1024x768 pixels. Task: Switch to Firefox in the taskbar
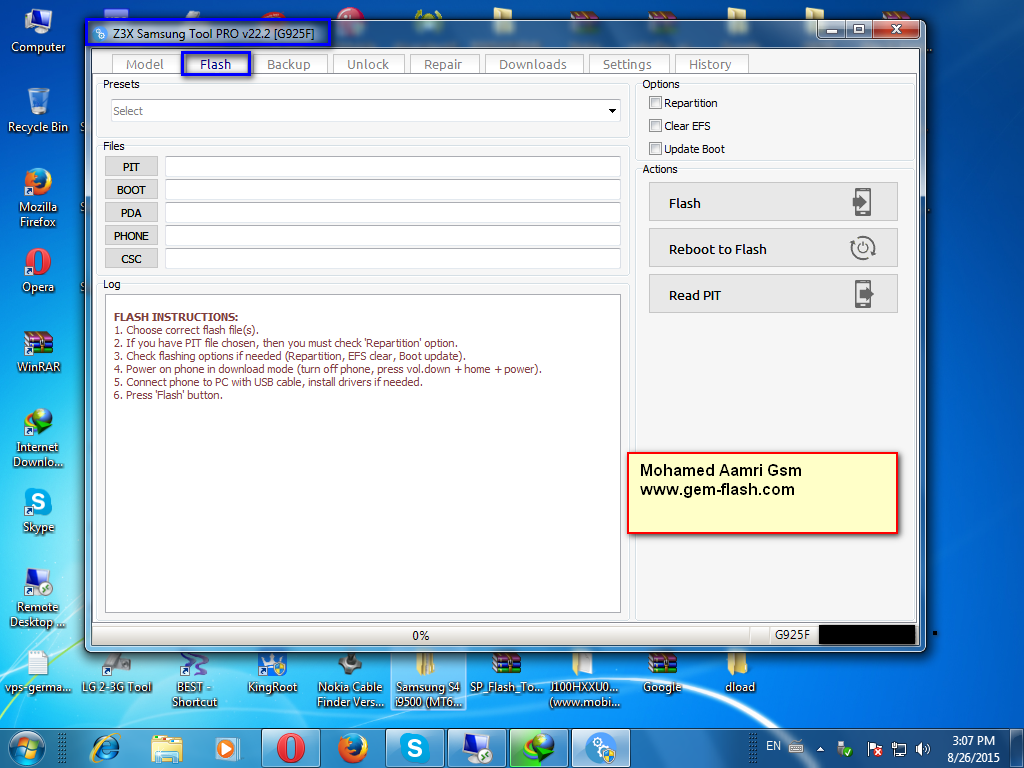point(353,748)
